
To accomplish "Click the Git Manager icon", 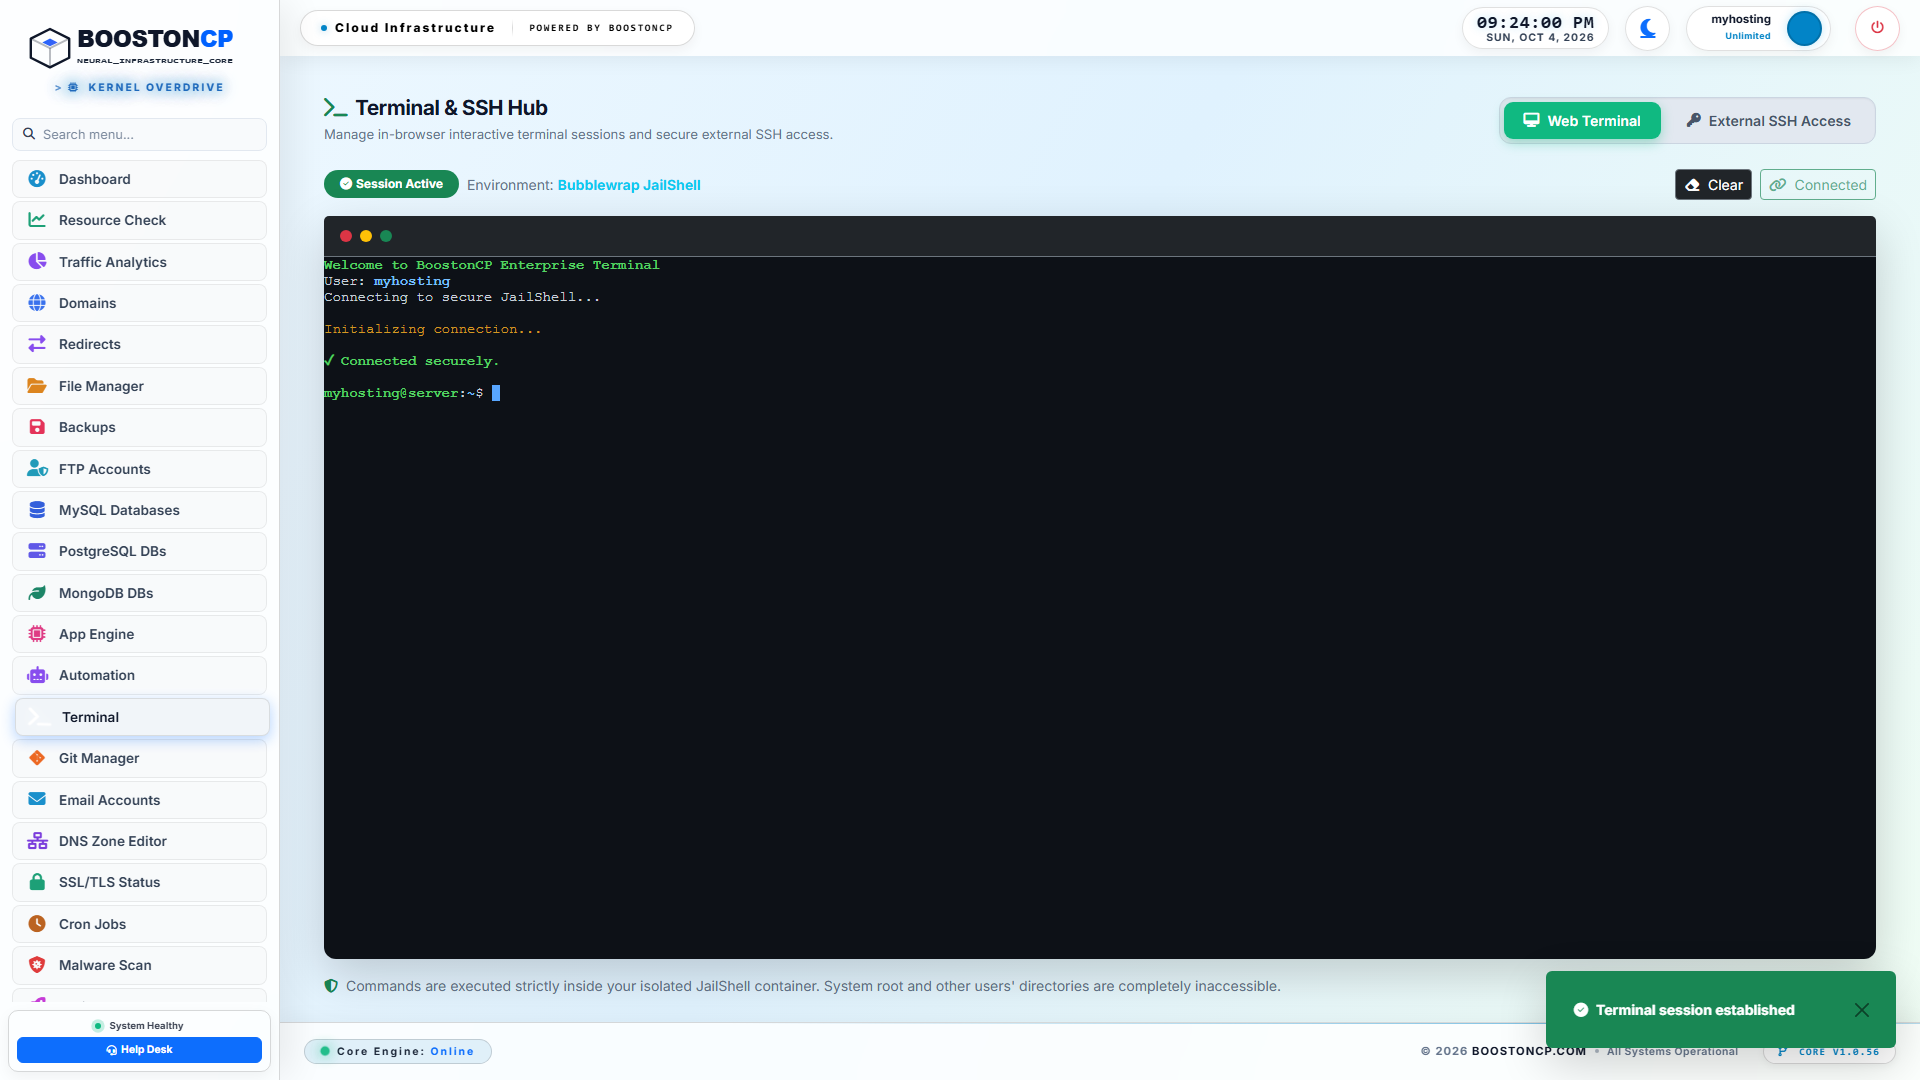I will click(x=37, y=758).
